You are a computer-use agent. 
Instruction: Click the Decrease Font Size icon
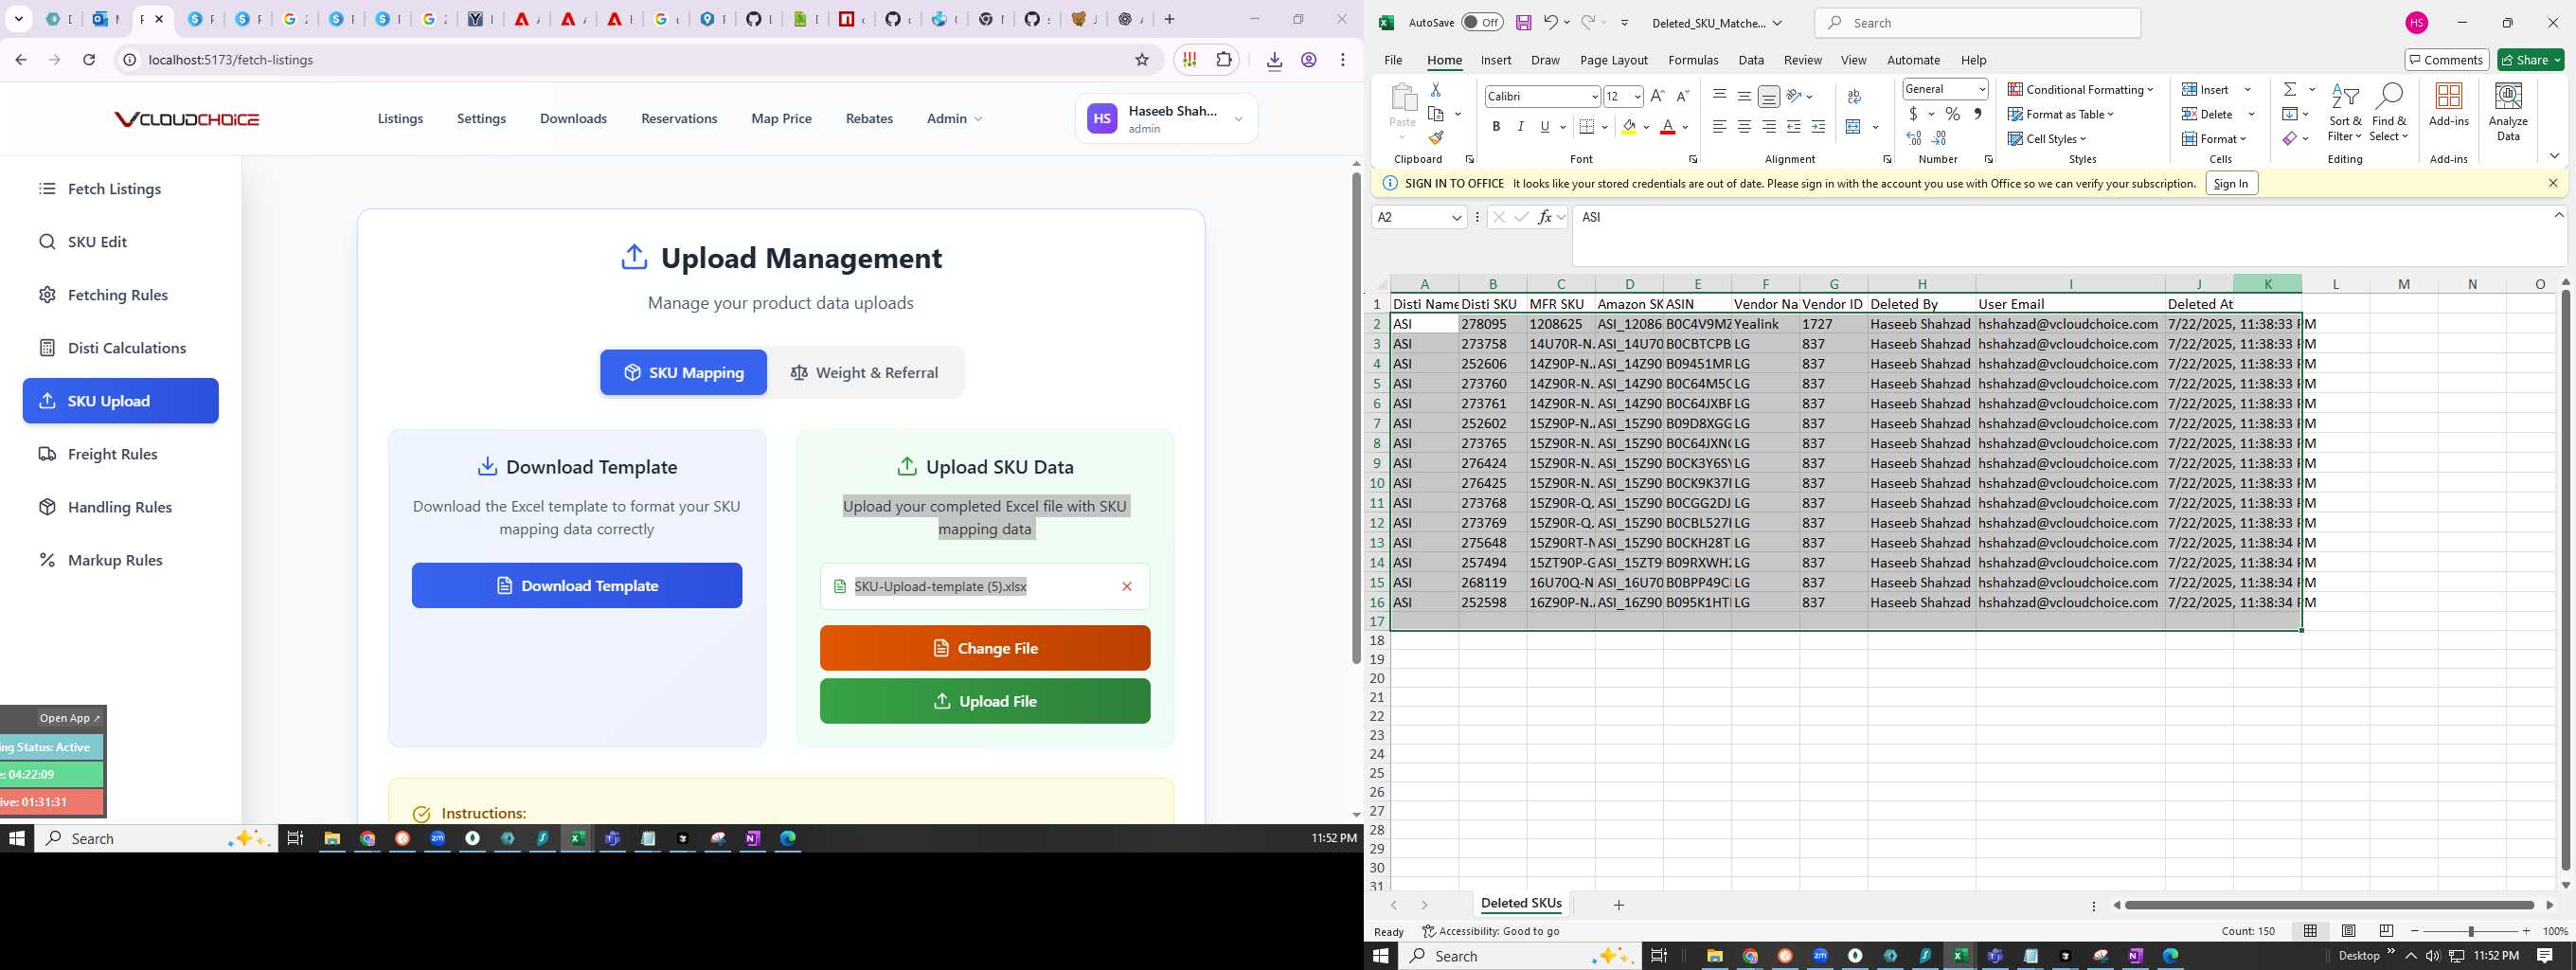(x=1682, y=96)
